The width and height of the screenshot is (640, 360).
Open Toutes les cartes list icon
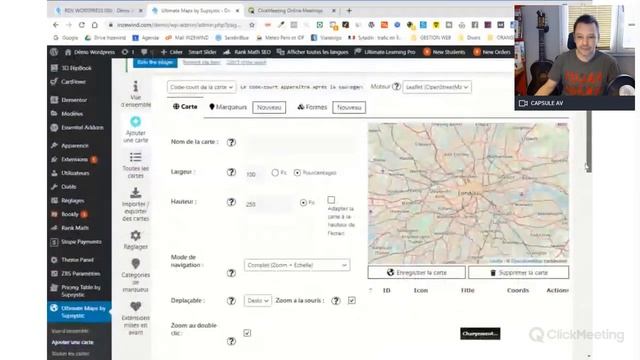(x=136, y=157)
